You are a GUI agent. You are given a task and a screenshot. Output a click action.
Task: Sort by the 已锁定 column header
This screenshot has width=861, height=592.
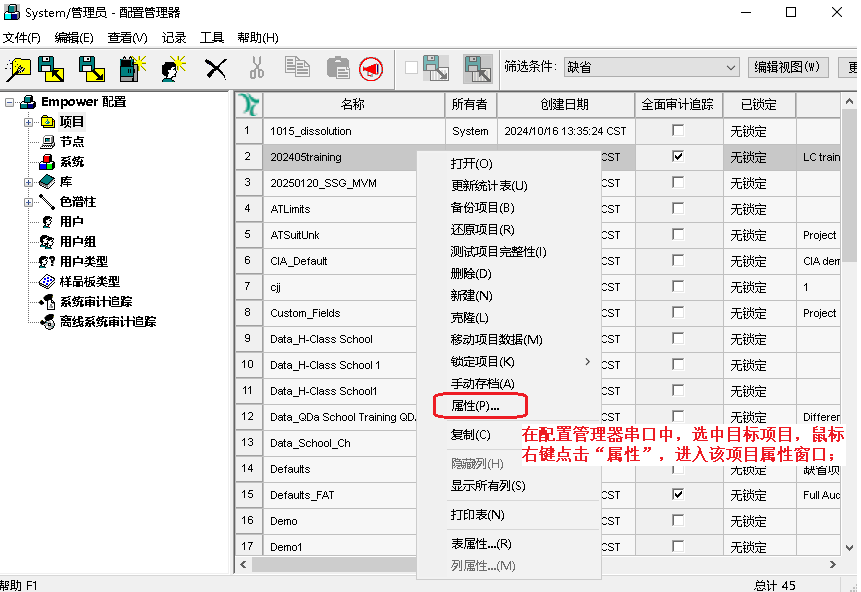[x=759, y=104]
